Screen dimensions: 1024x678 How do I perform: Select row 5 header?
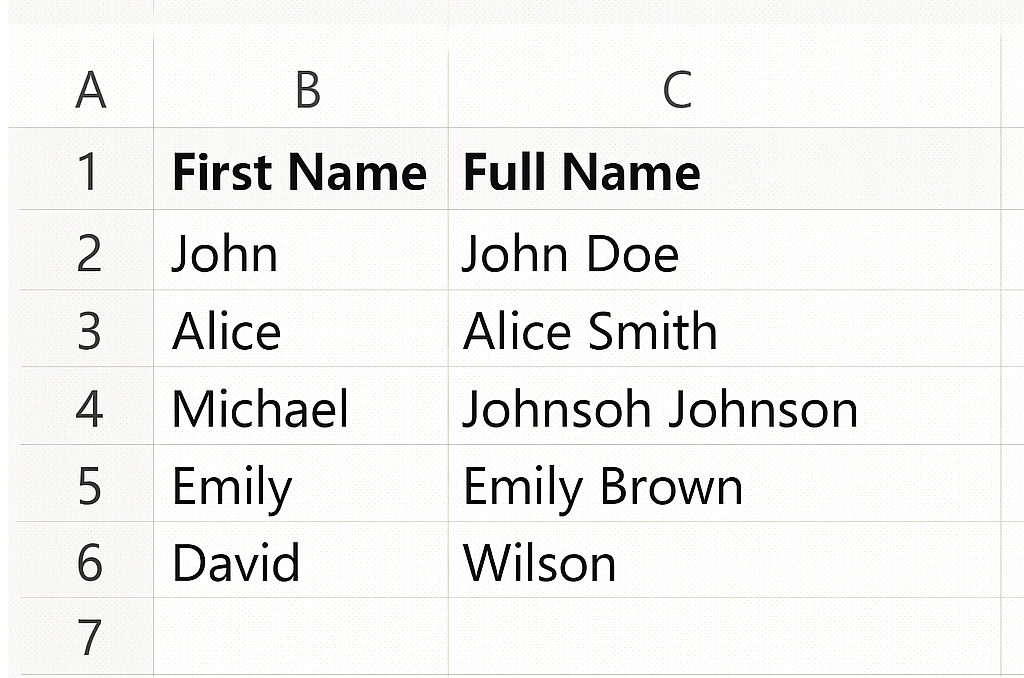click(89, 486)
